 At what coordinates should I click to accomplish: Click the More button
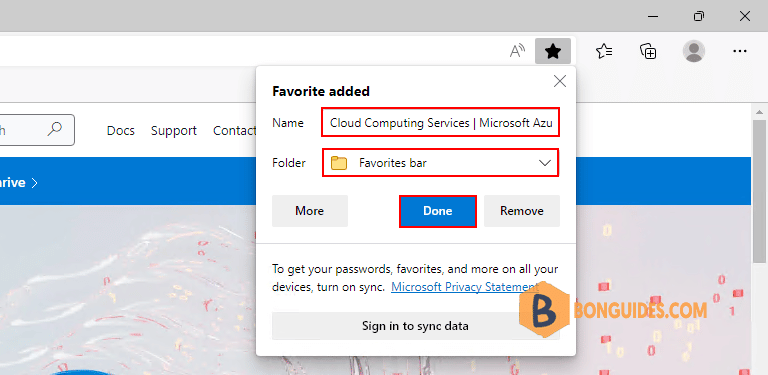(x=310, y=211)
